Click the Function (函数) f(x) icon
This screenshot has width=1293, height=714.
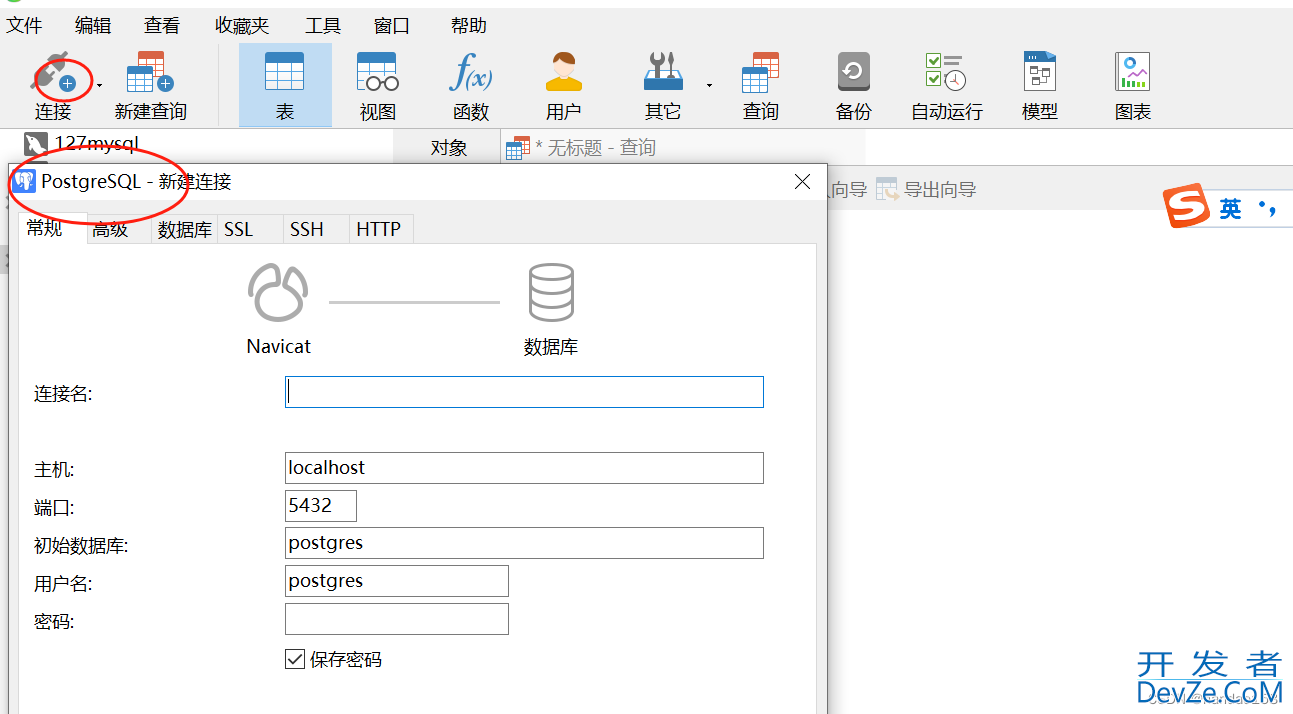click(471, 73)
